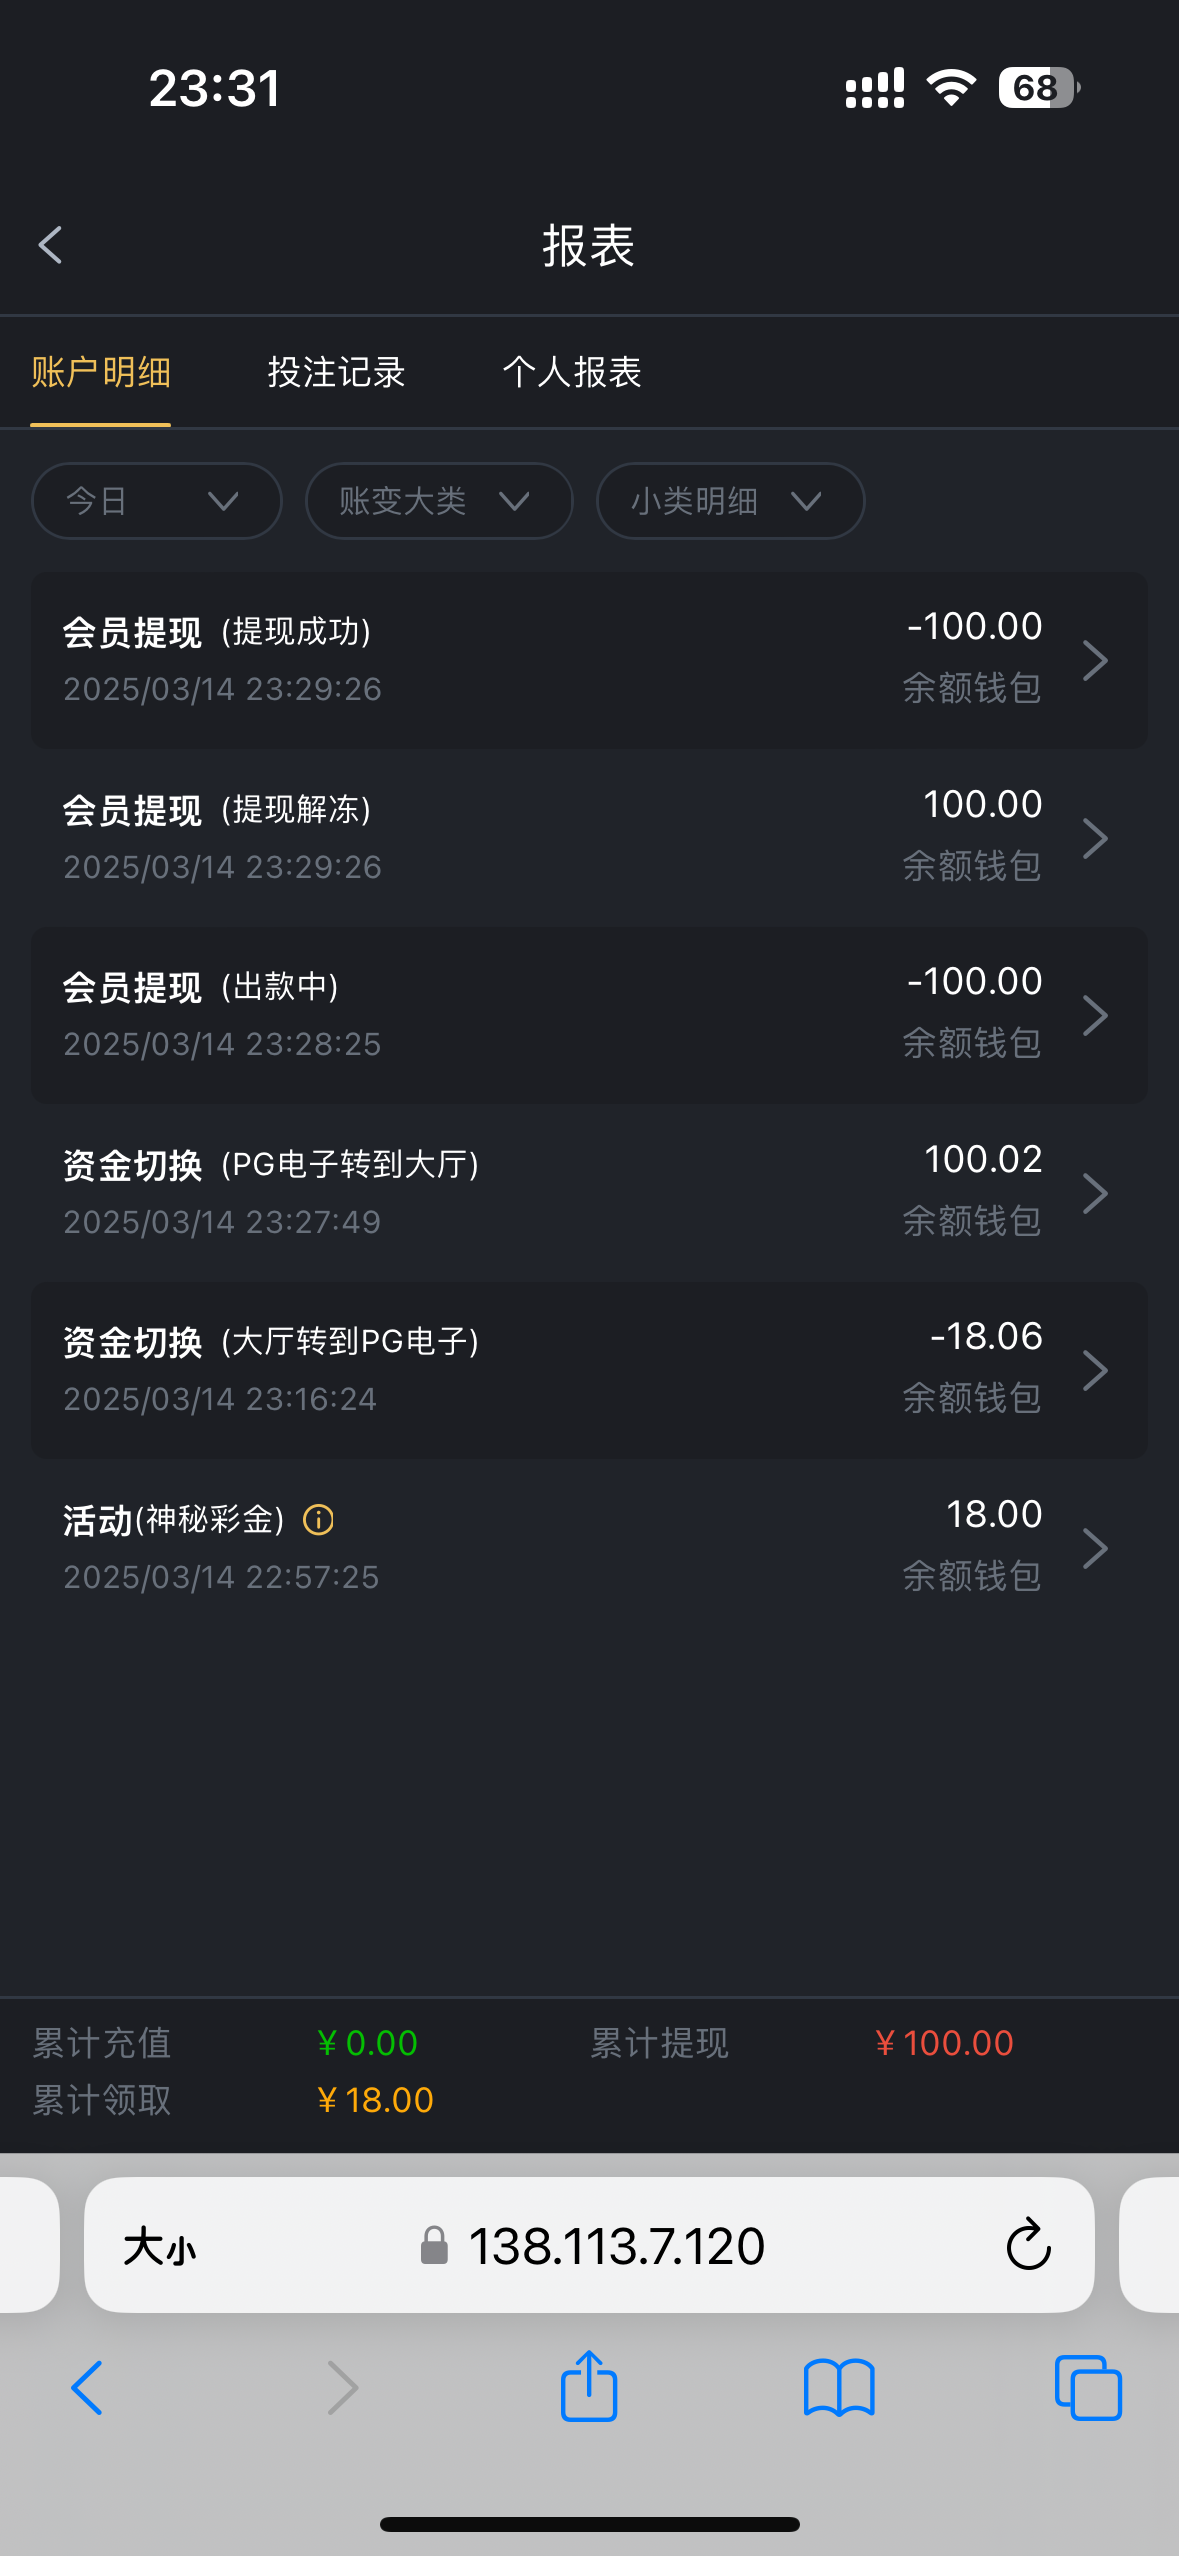Open the 出款中 withdrawal entry
Viewport: 1179px width, 2556px height.
click(588, 1015)
